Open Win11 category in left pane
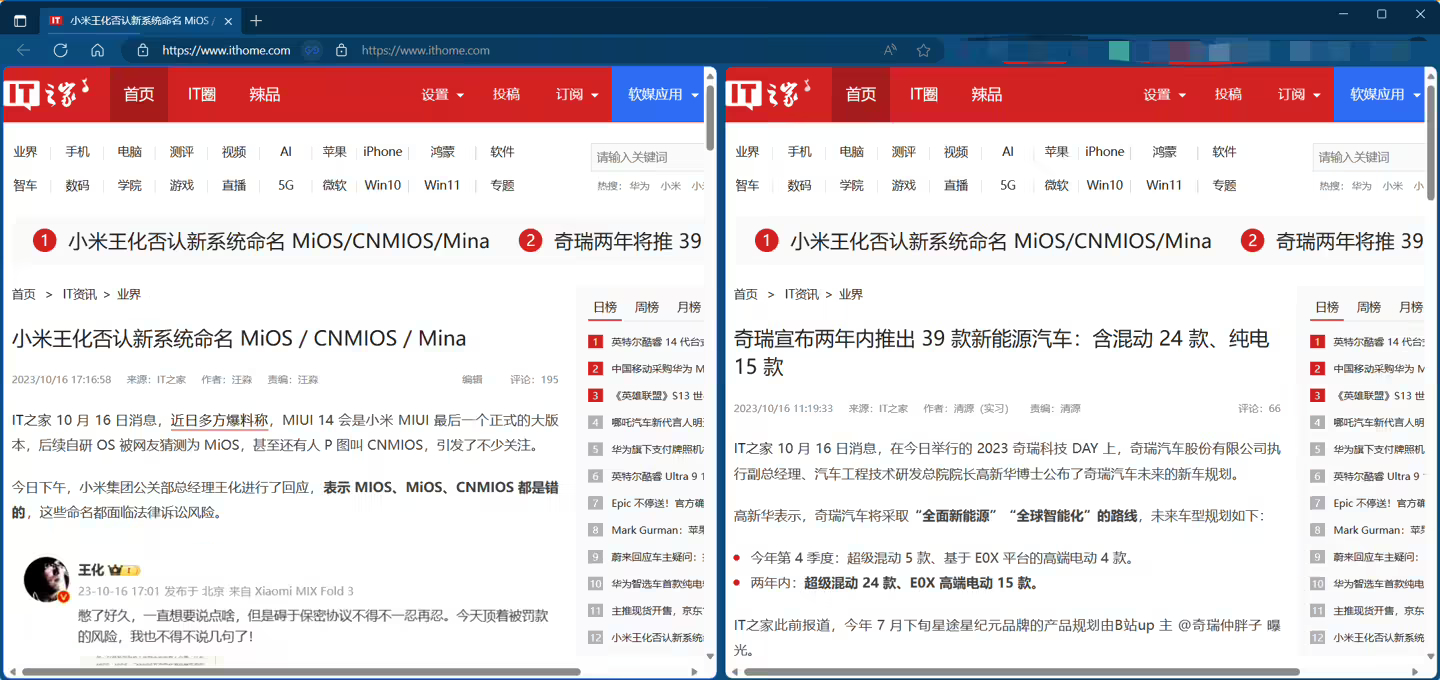This screenshot has height=680, width=1440. (442, 185)
